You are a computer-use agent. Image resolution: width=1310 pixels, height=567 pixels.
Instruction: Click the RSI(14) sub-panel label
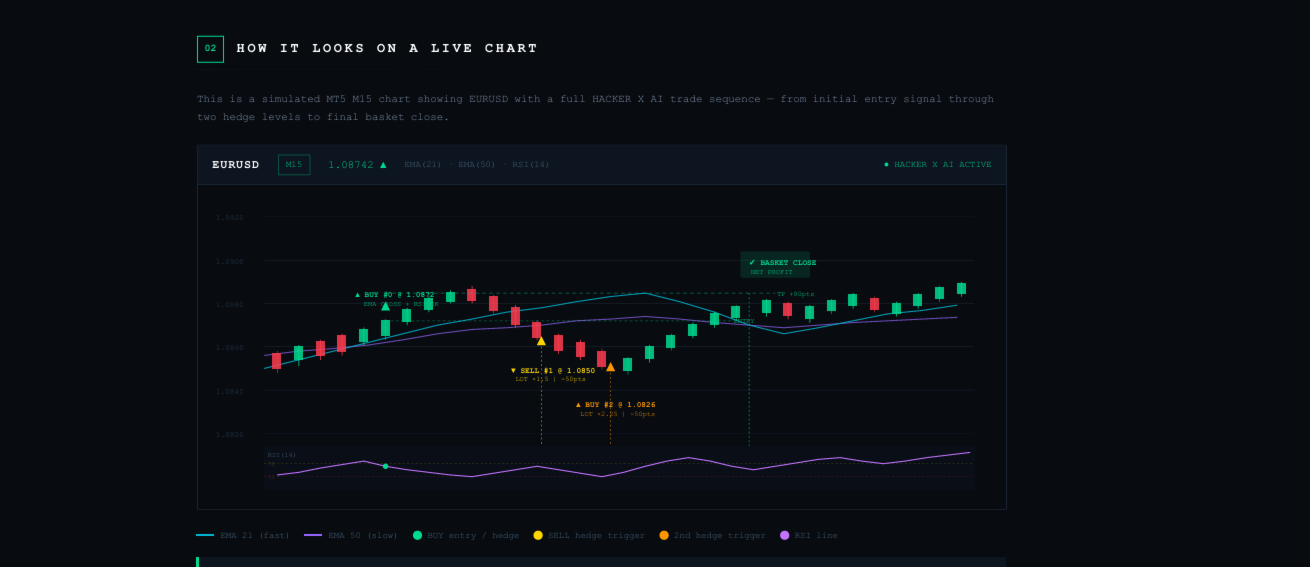click(281, 455)
